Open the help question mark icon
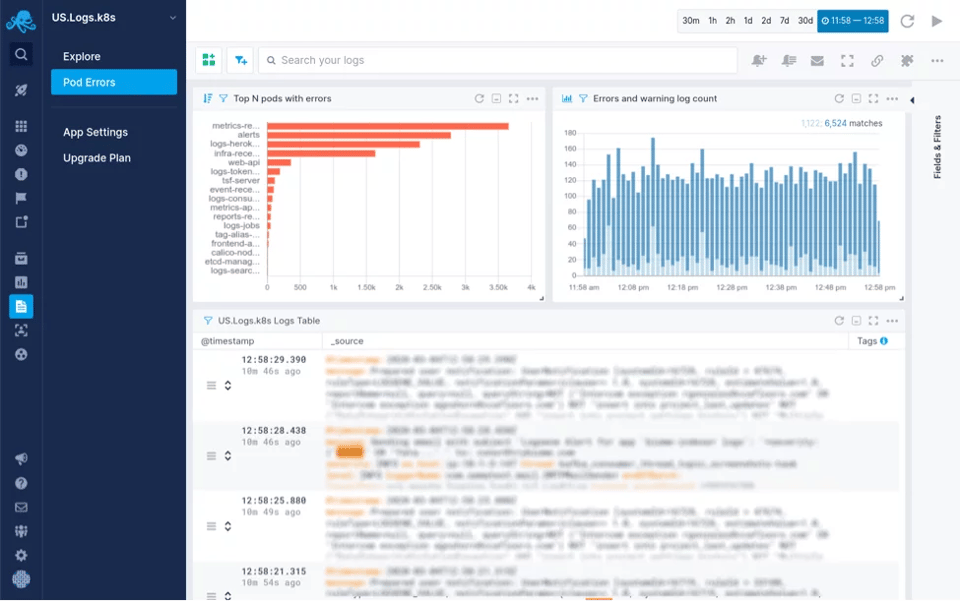The width and height of the screenshot is (960, 601). 21,483
